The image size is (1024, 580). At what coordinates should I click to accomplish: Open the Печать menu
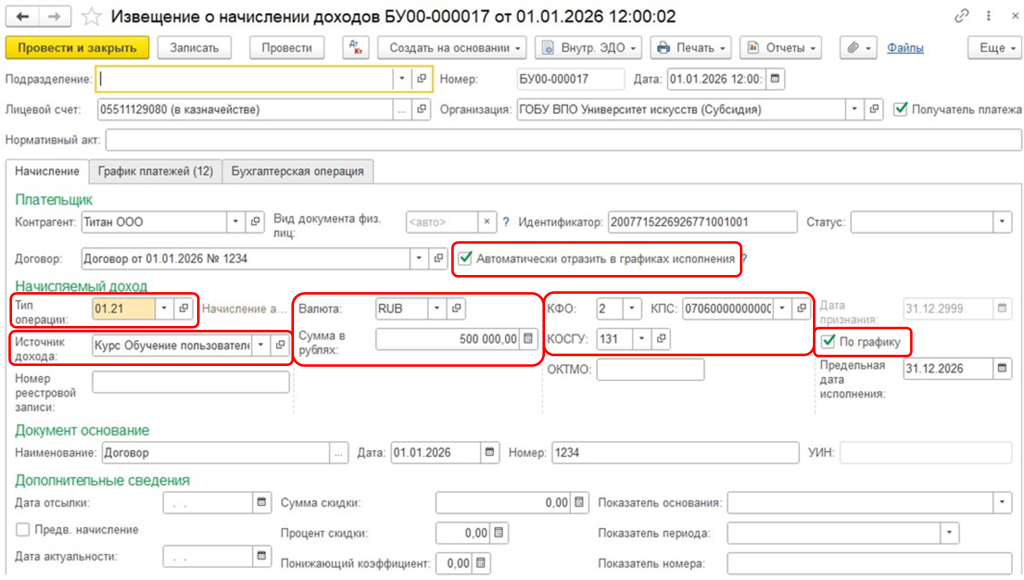(x=690, y=48)
